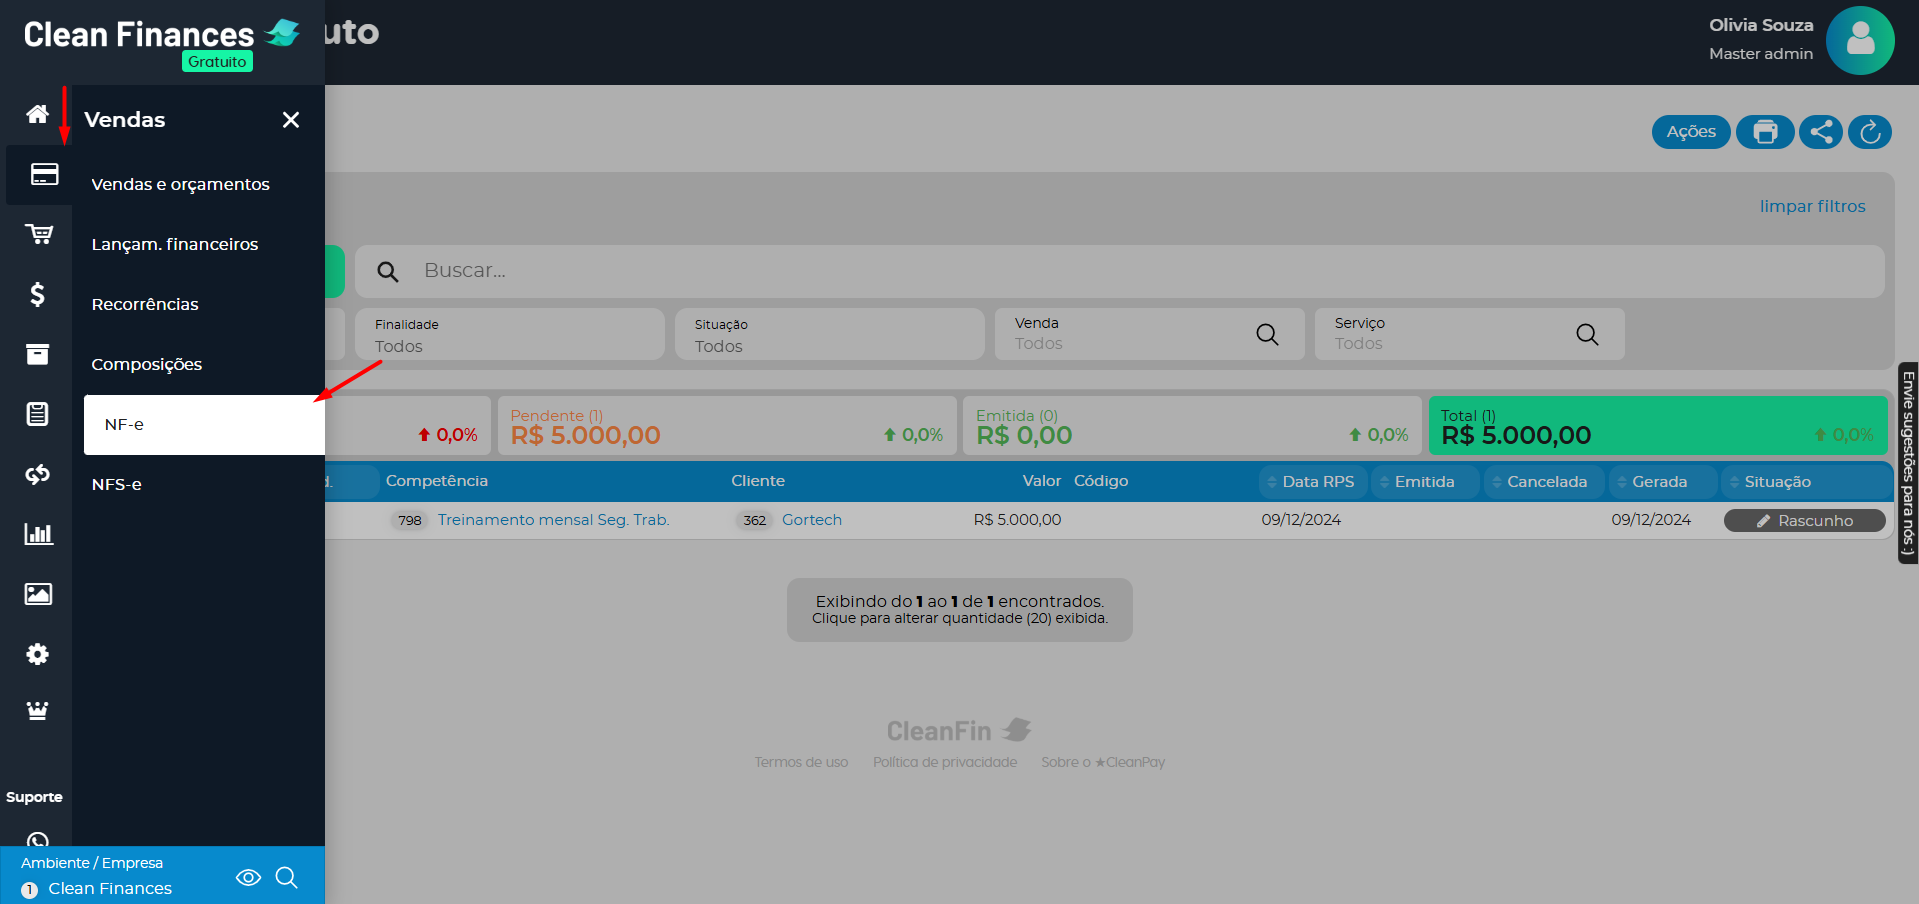Click the crown premium icon

37,711
